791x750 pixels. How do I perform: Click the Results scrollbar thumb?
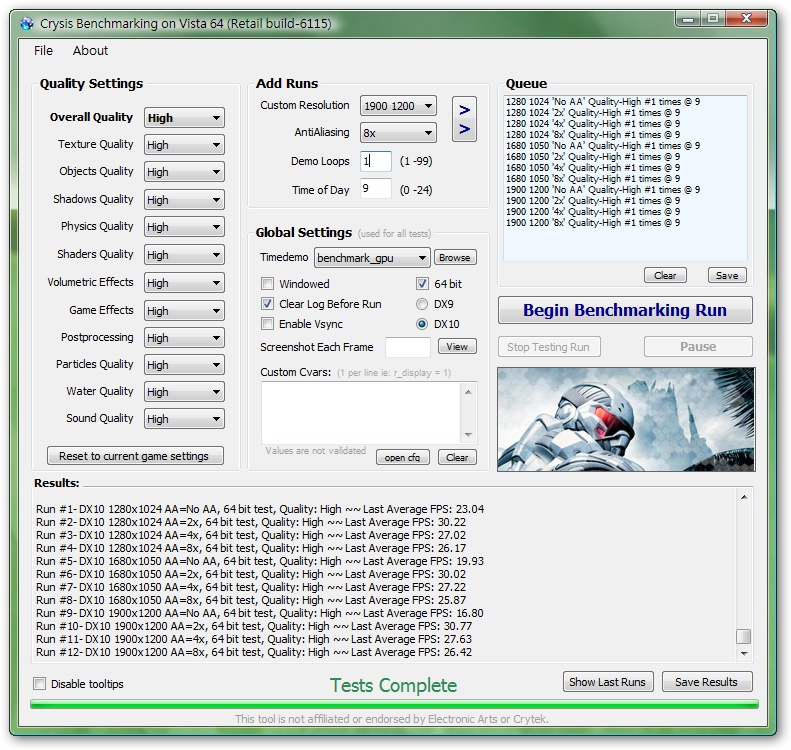coord(744,636)
